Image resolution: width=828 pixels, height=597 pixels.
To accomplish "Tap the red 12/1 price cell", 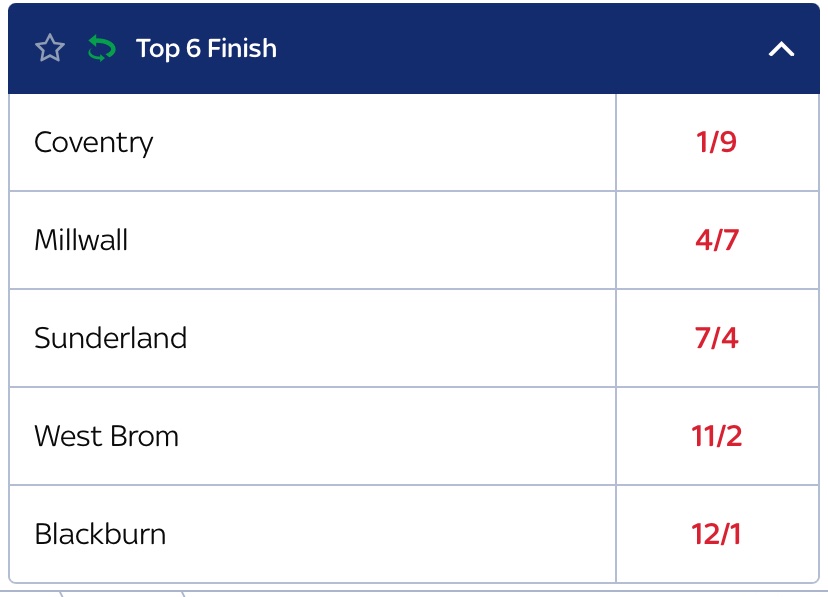I will [716, 534].
